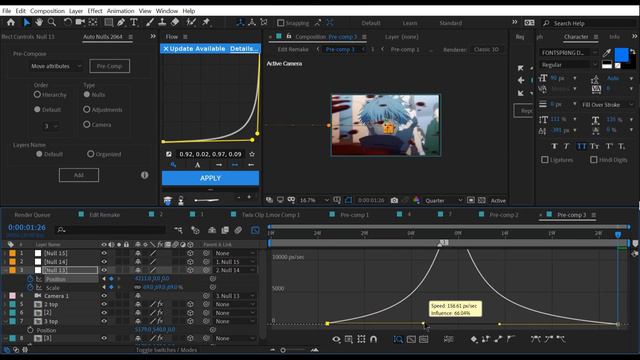Click Choose graph type eye icon
640x360 pixels.
coord(336,339)
